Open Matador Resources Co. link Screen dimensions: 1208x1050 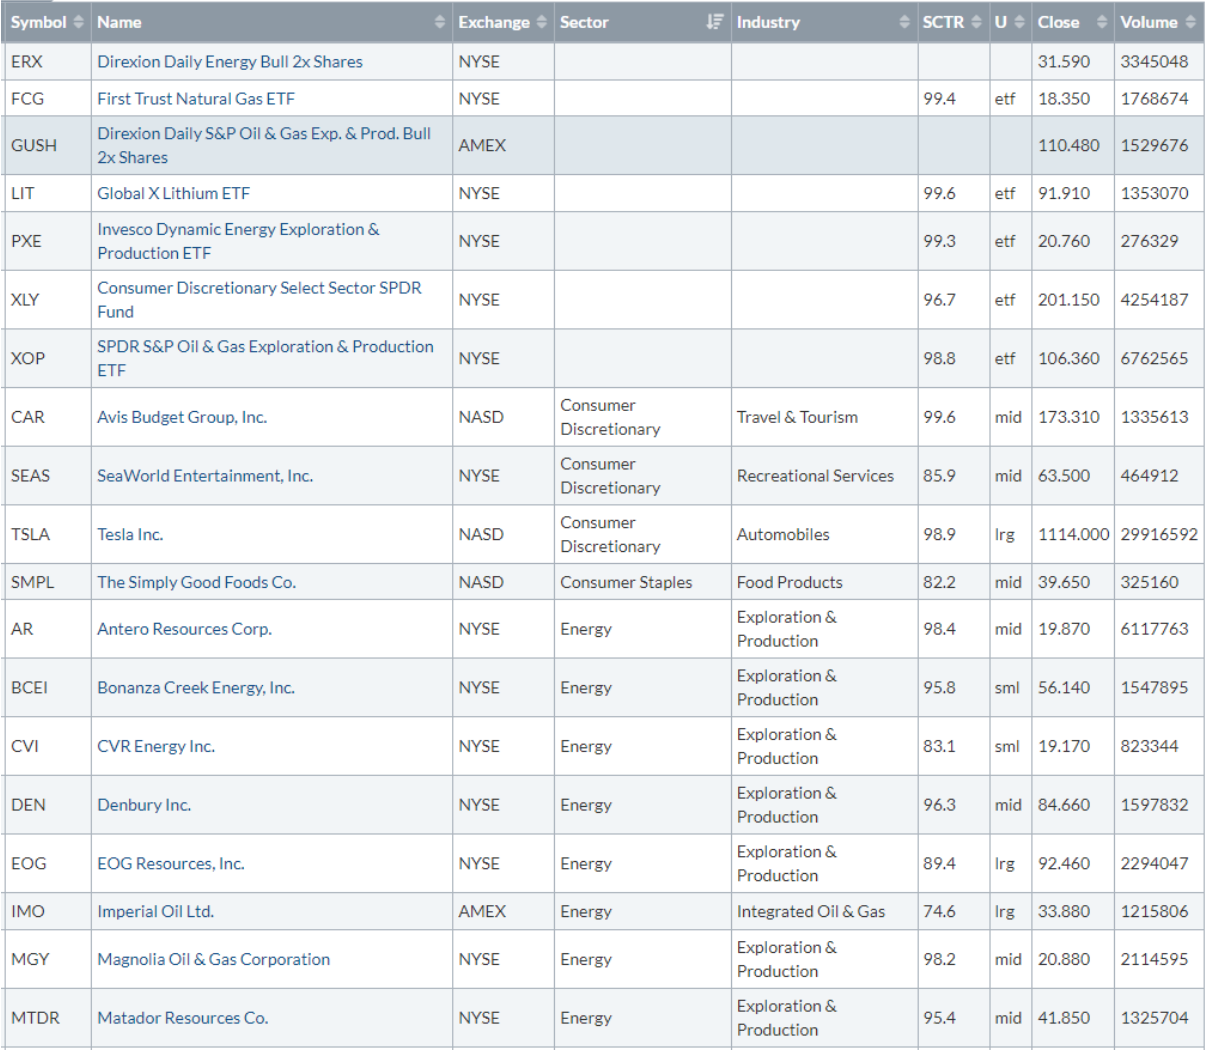click(183, 1018)
